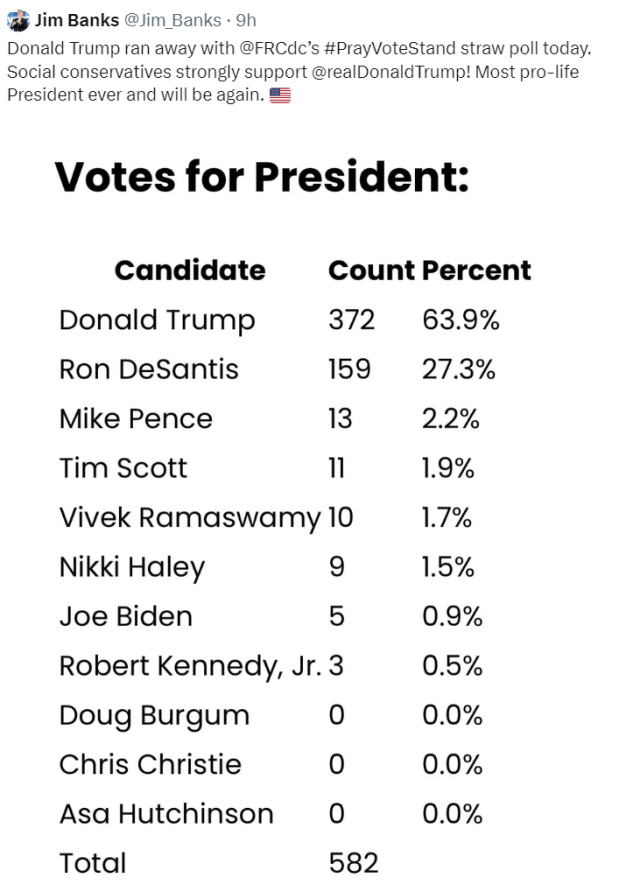Visit the @realDonaldTrump mention
This screenshot has width=640, height=885.
[x=390, y=72]
